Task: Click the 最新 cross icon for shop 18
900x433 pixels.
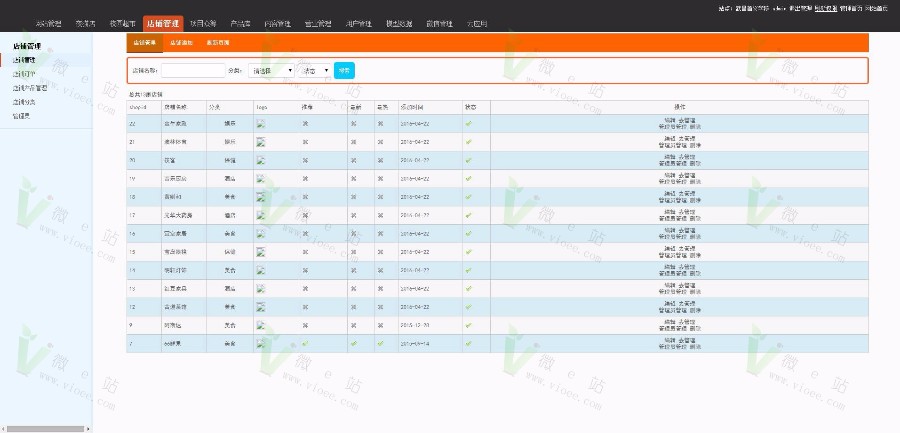Action: pos(354,196)
